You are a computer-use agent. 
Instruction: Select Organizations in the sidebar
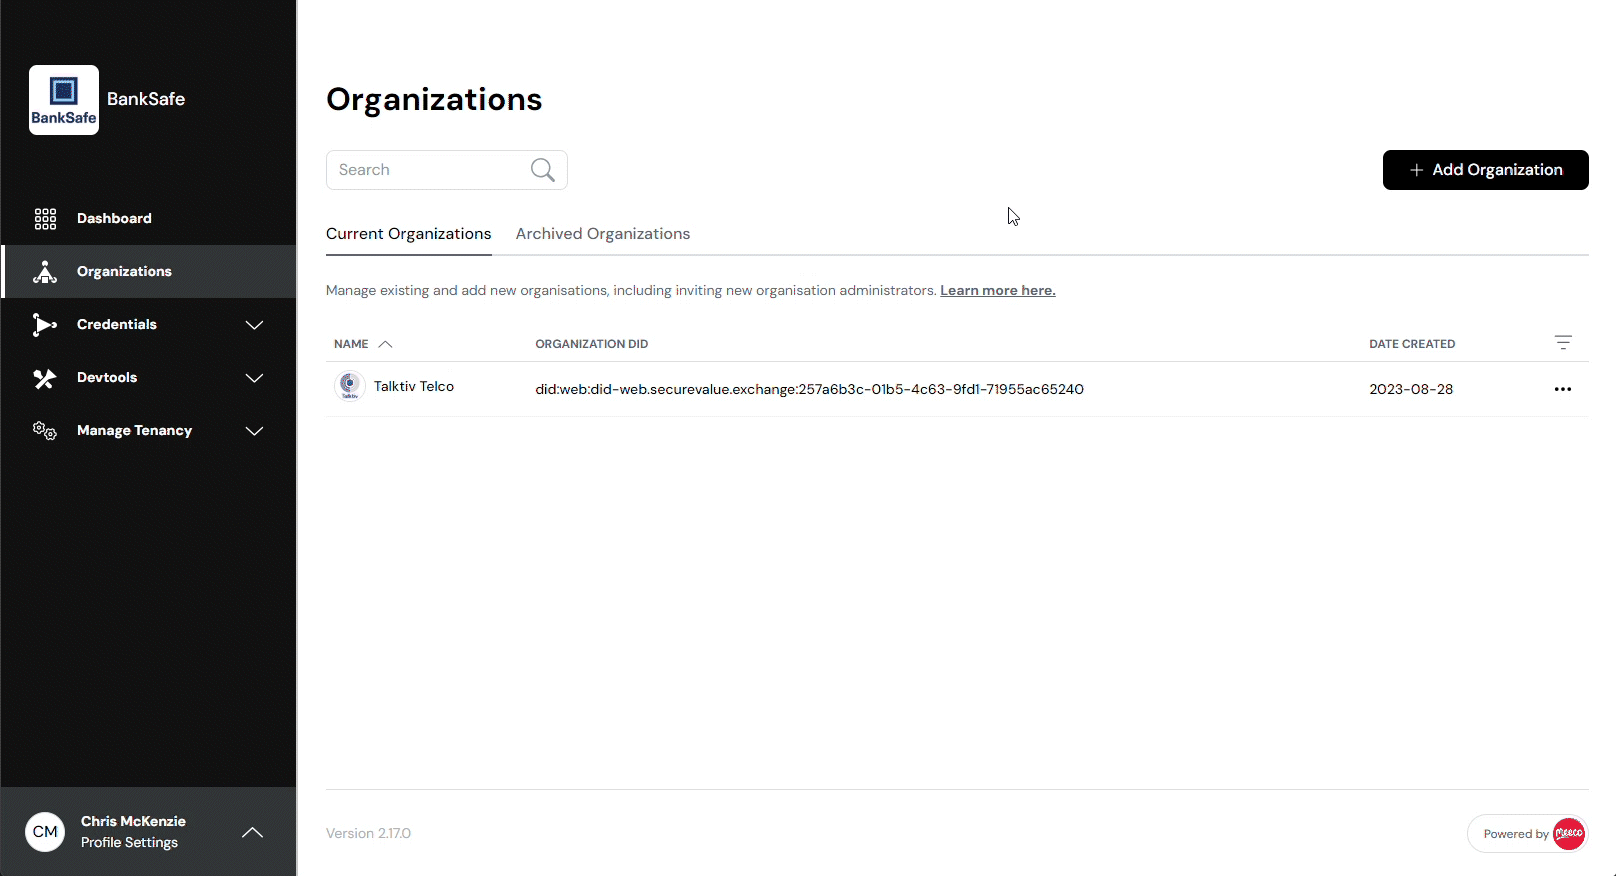pos(148,271)
